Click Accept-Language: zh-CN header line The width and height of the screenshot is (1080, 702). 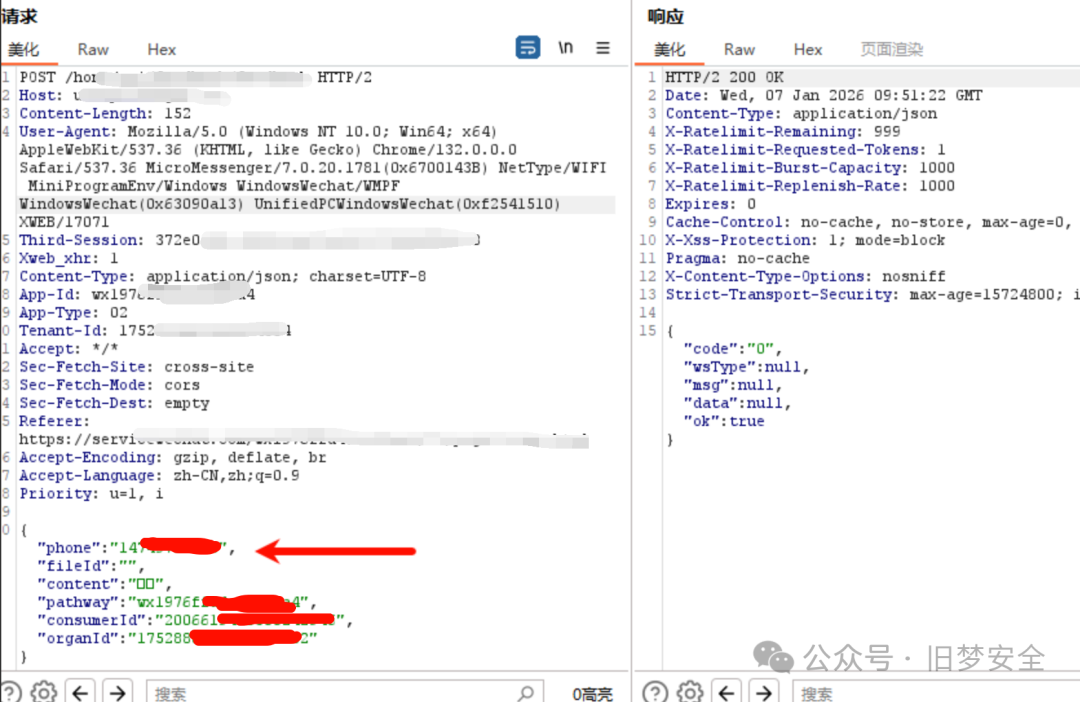pyautogui.click(x=159, y=475)
